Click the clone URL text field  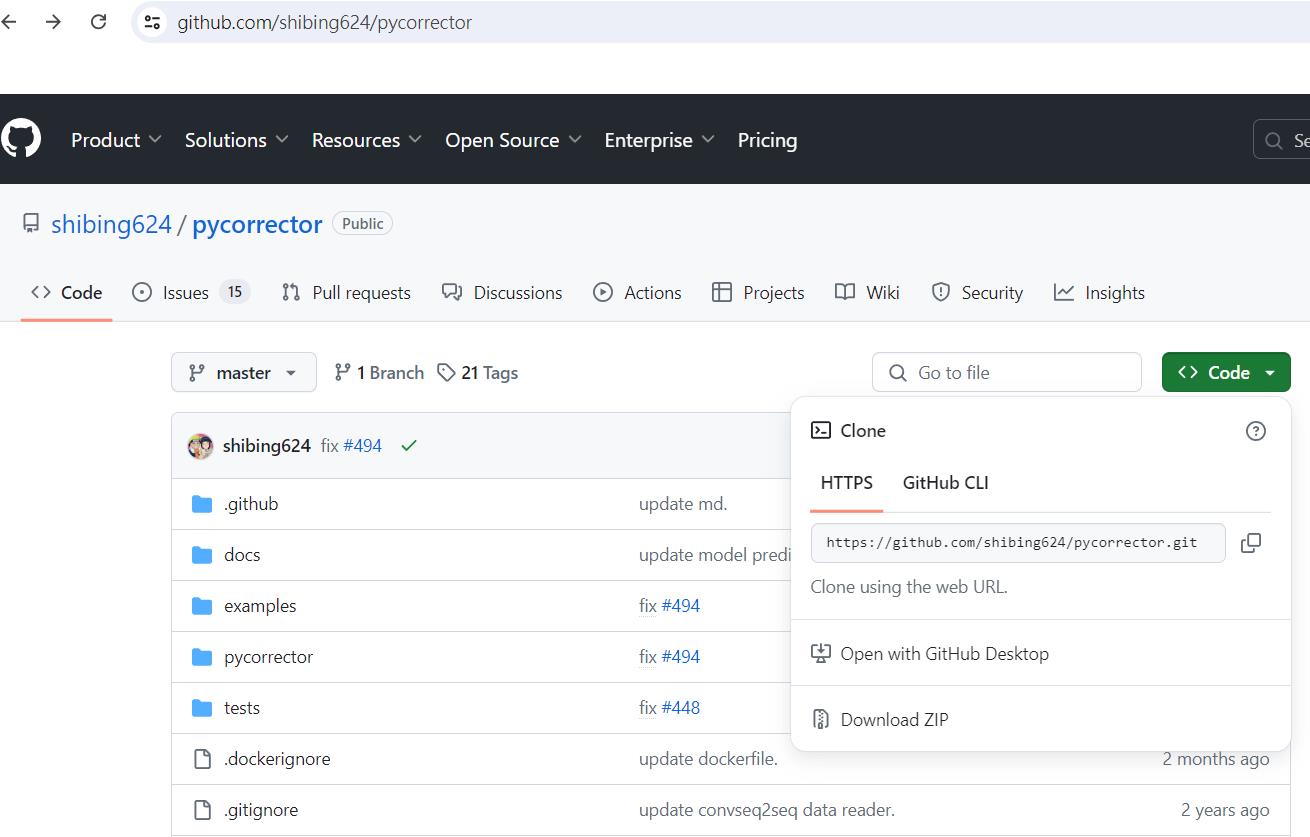[1018, 542]
